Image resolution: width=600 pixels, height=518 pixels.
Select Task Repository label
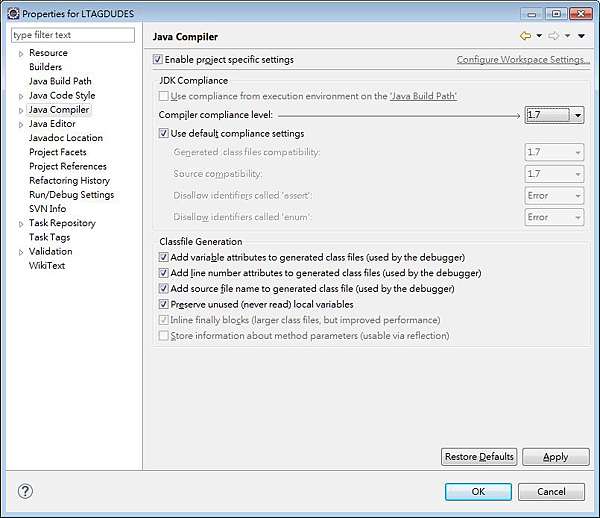point(62,223)
